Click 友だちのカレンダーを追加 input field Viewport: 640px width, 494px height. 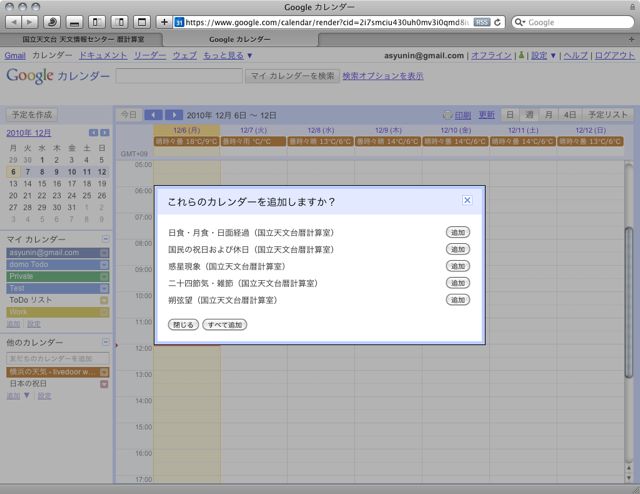[58, 358]
